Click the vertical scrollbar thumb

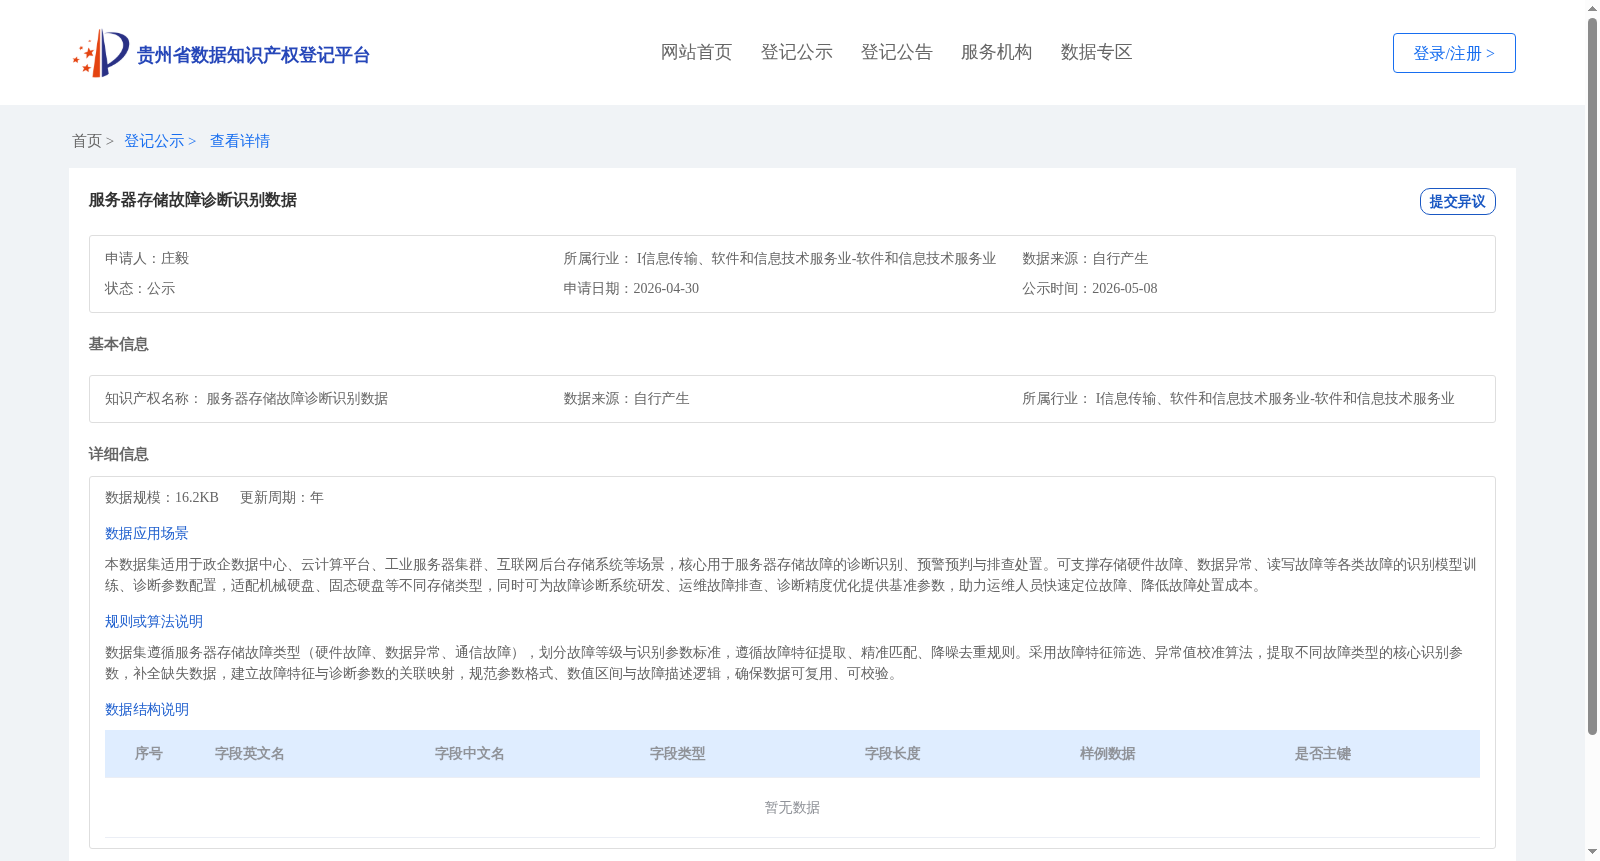[1592, 376]
